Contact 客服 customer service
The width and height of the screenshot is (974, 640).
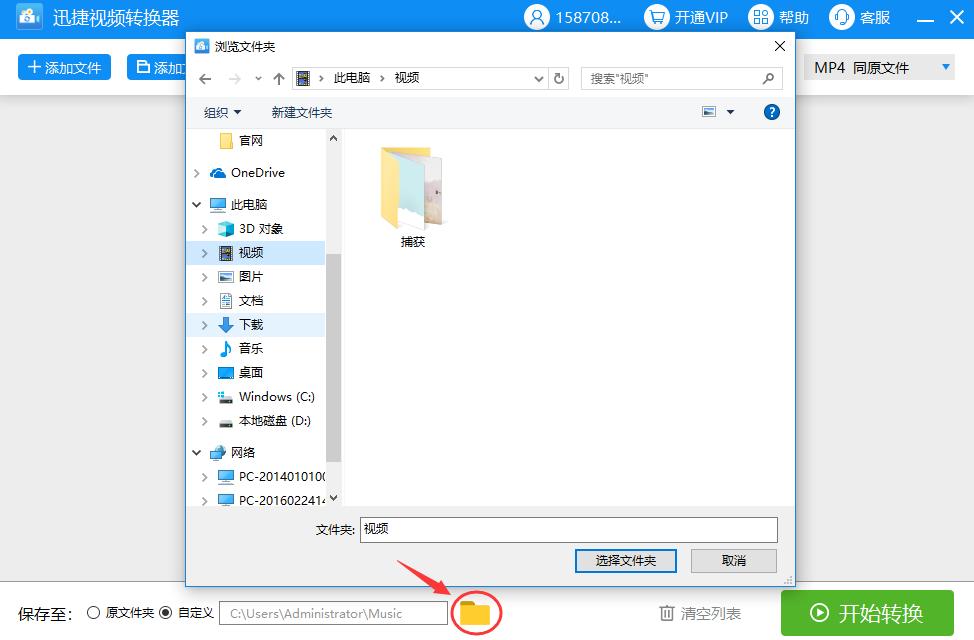(x=860, y=17)
